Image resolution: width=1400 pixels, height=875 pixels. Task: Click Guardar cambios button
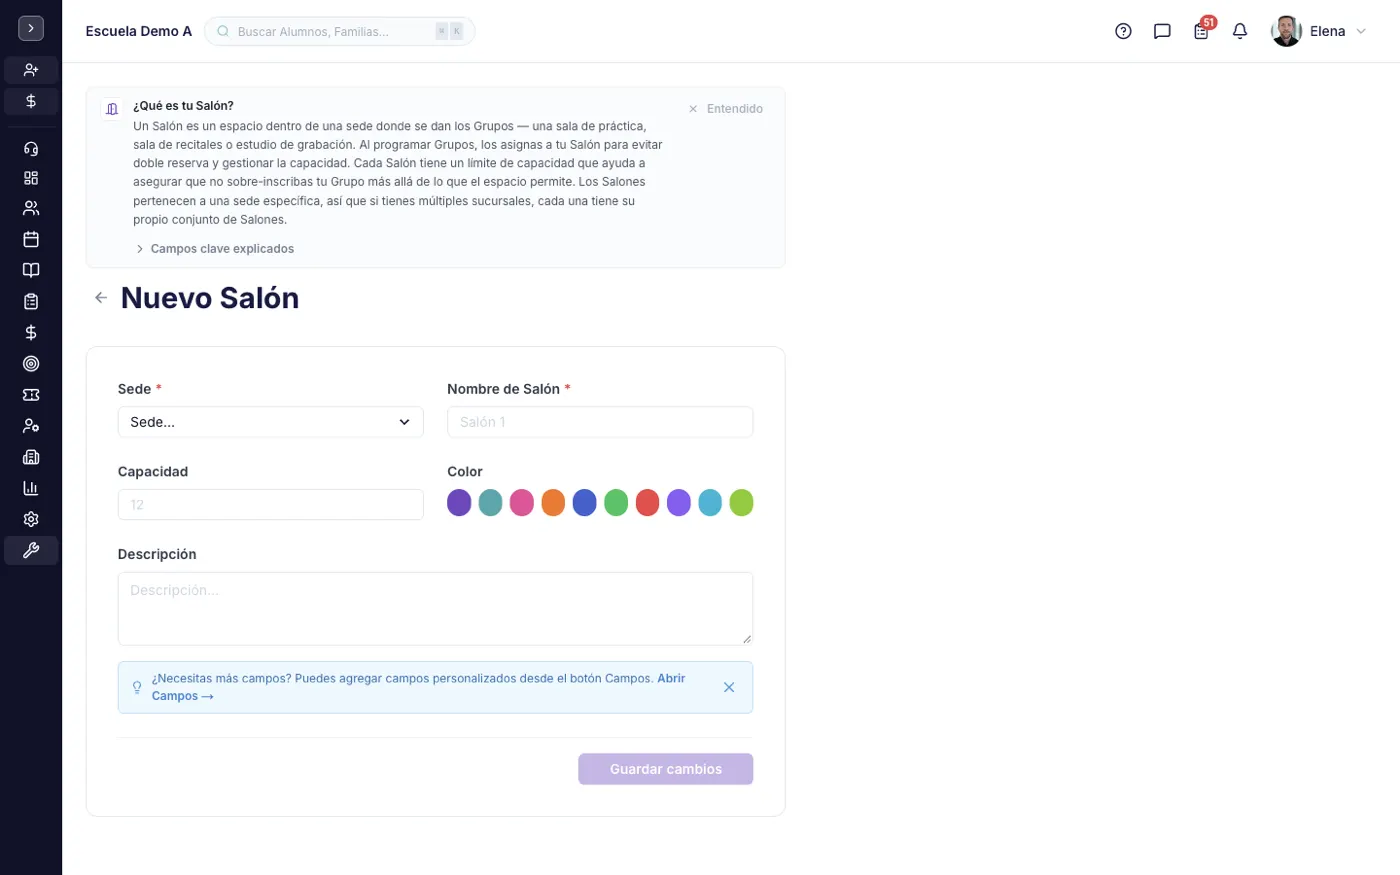tap(665, 769)
